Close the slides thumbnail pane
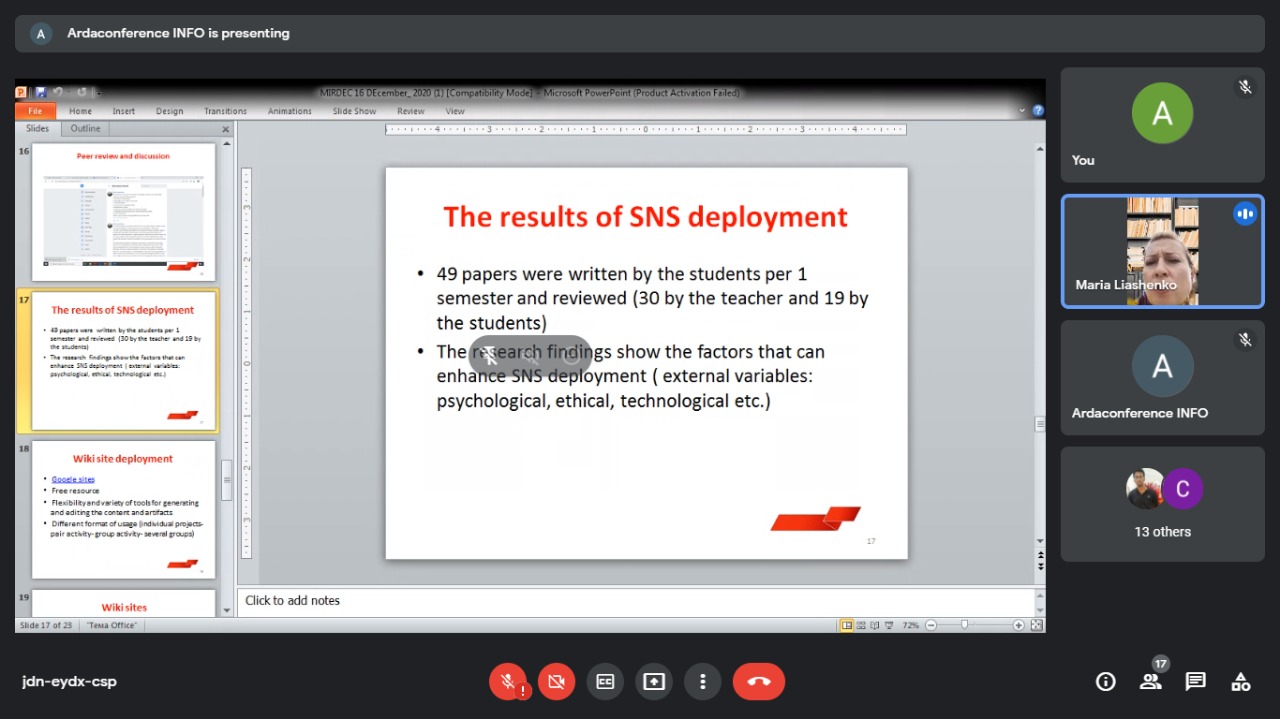The width and height of the screenshot is (1280, 719). tap(225, 129)
